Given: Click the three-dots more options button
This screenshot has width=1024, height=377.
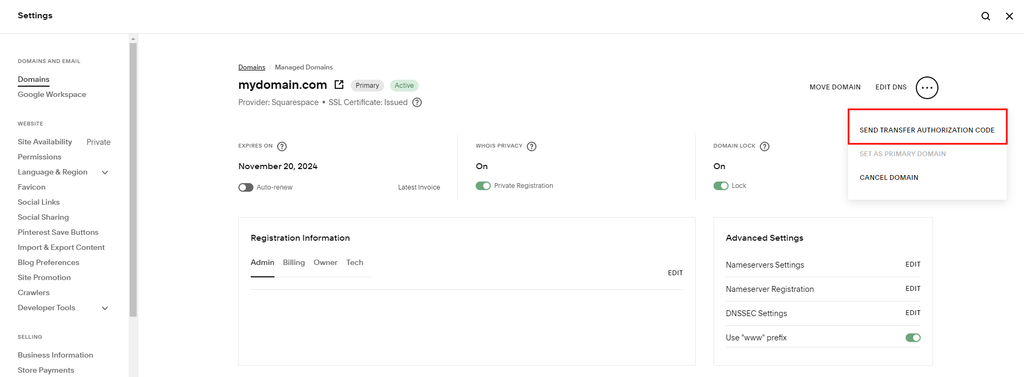Looking at the screenshot, I should click(927, 87).
